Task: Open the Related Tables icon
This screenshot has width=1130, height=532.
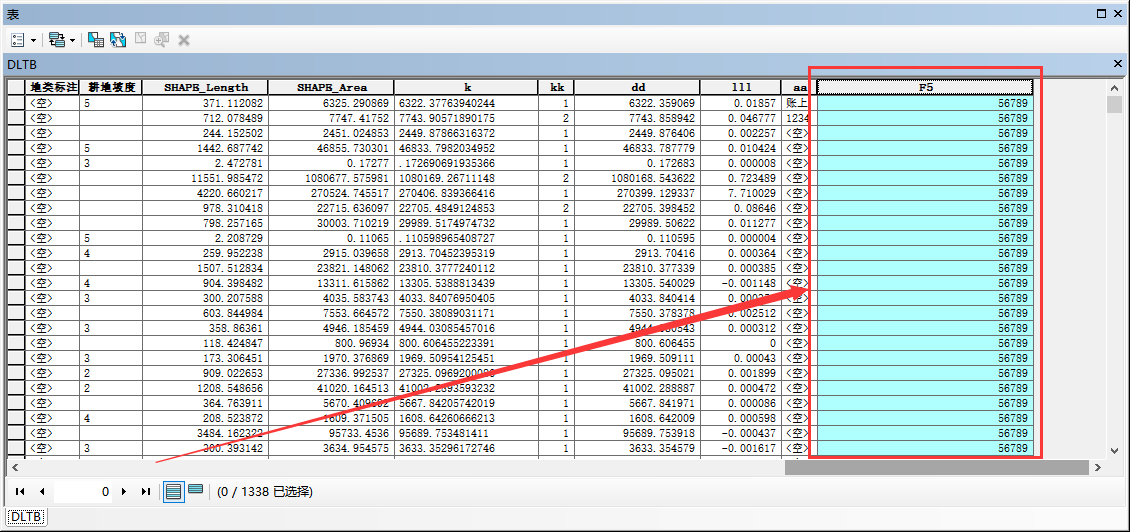Action: [x=58, y=40]
